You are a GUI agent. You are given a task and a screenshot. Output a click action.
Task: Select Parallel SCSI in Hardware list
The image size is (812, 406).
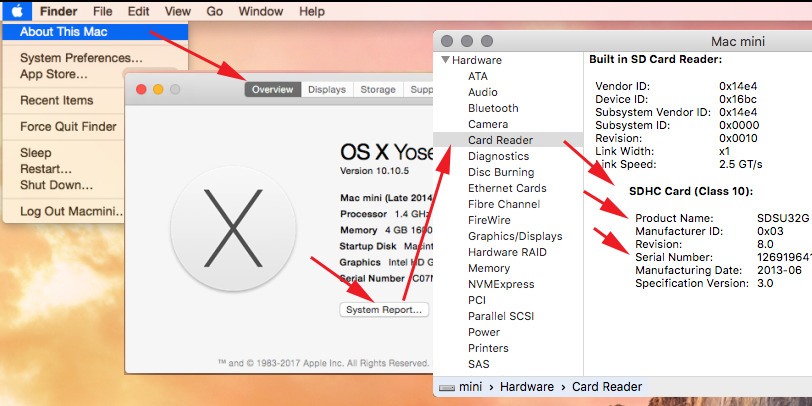501,317
